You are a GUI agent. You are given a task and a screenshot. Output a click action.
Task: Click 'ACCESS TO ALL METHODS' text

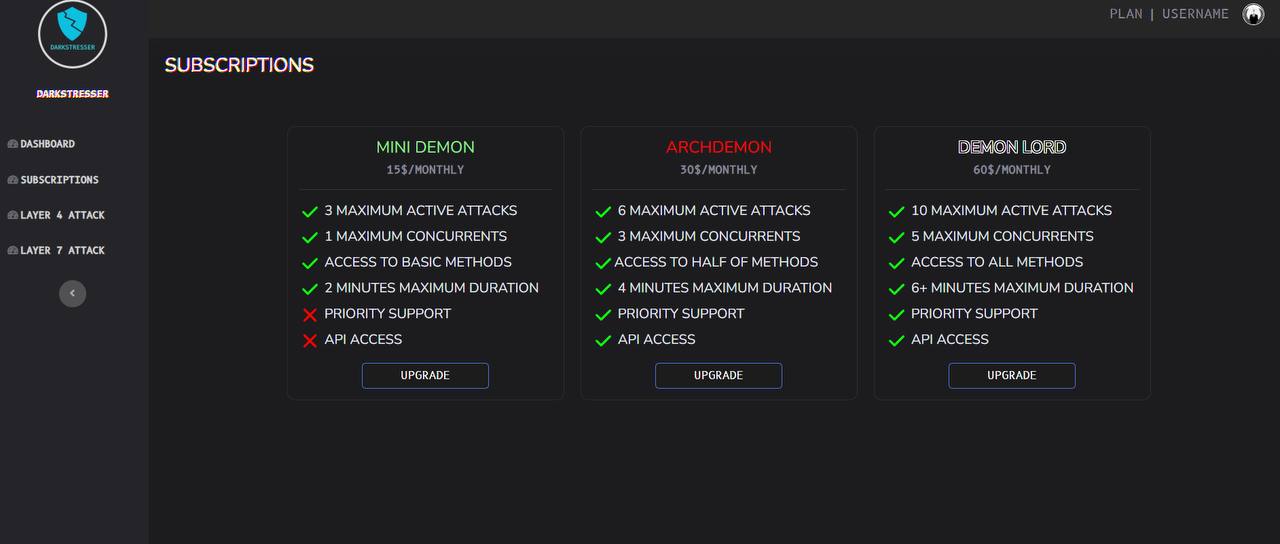(997, 262)
